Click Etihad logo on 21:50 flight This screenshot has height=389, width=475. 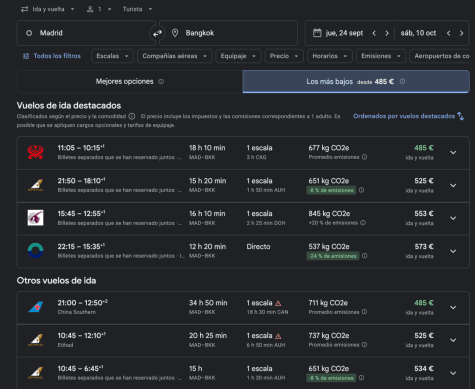pyautogui.click(x=35, y=185)
